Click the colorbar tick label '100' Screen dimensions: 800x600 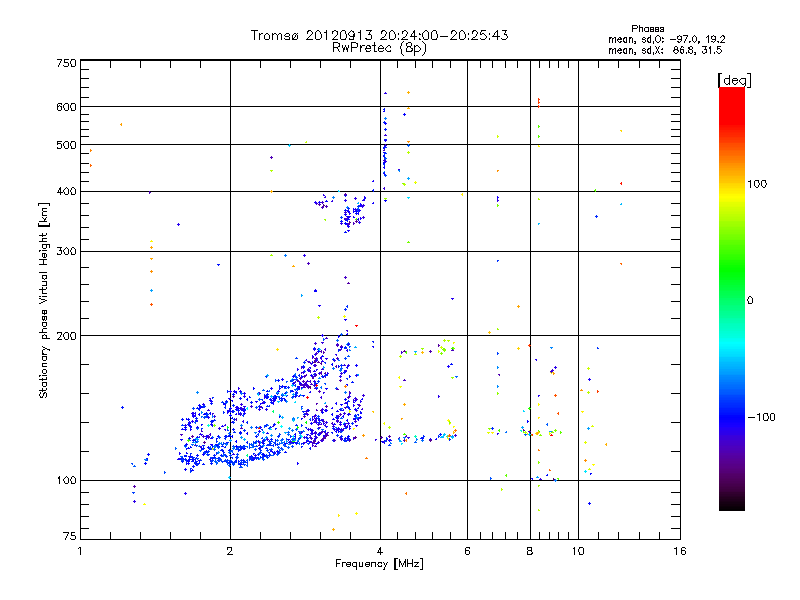[x=757, y=184]
